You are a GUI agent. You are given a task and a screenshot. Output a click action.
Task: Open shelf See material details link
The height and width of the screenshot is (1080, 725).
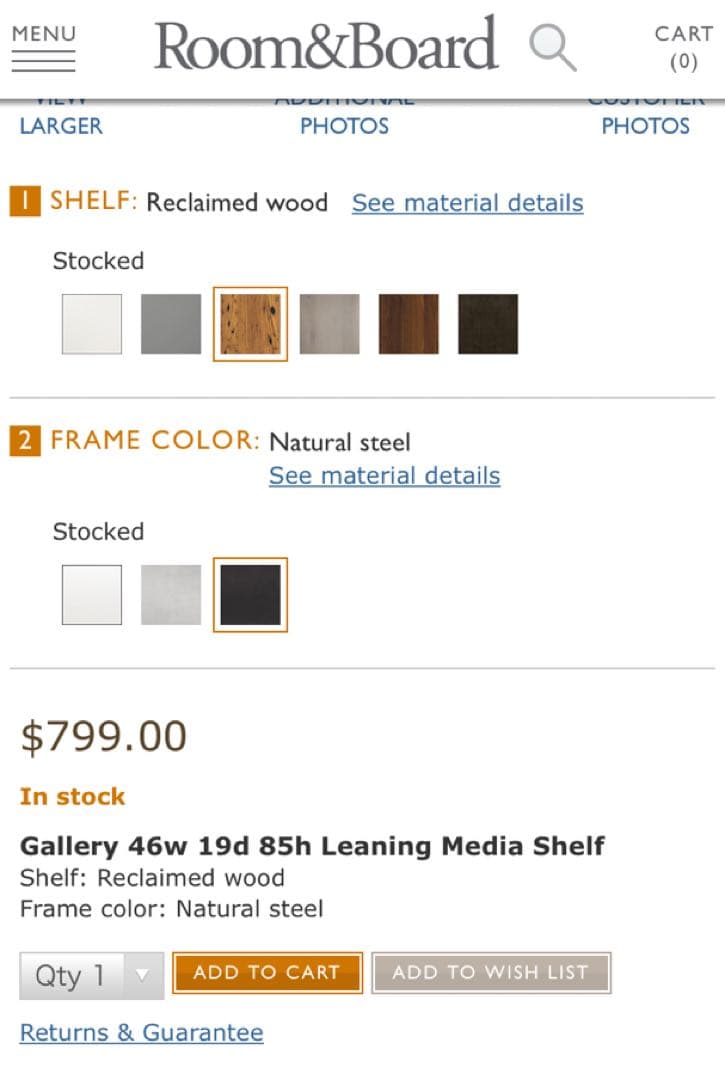tap(467, 203)
